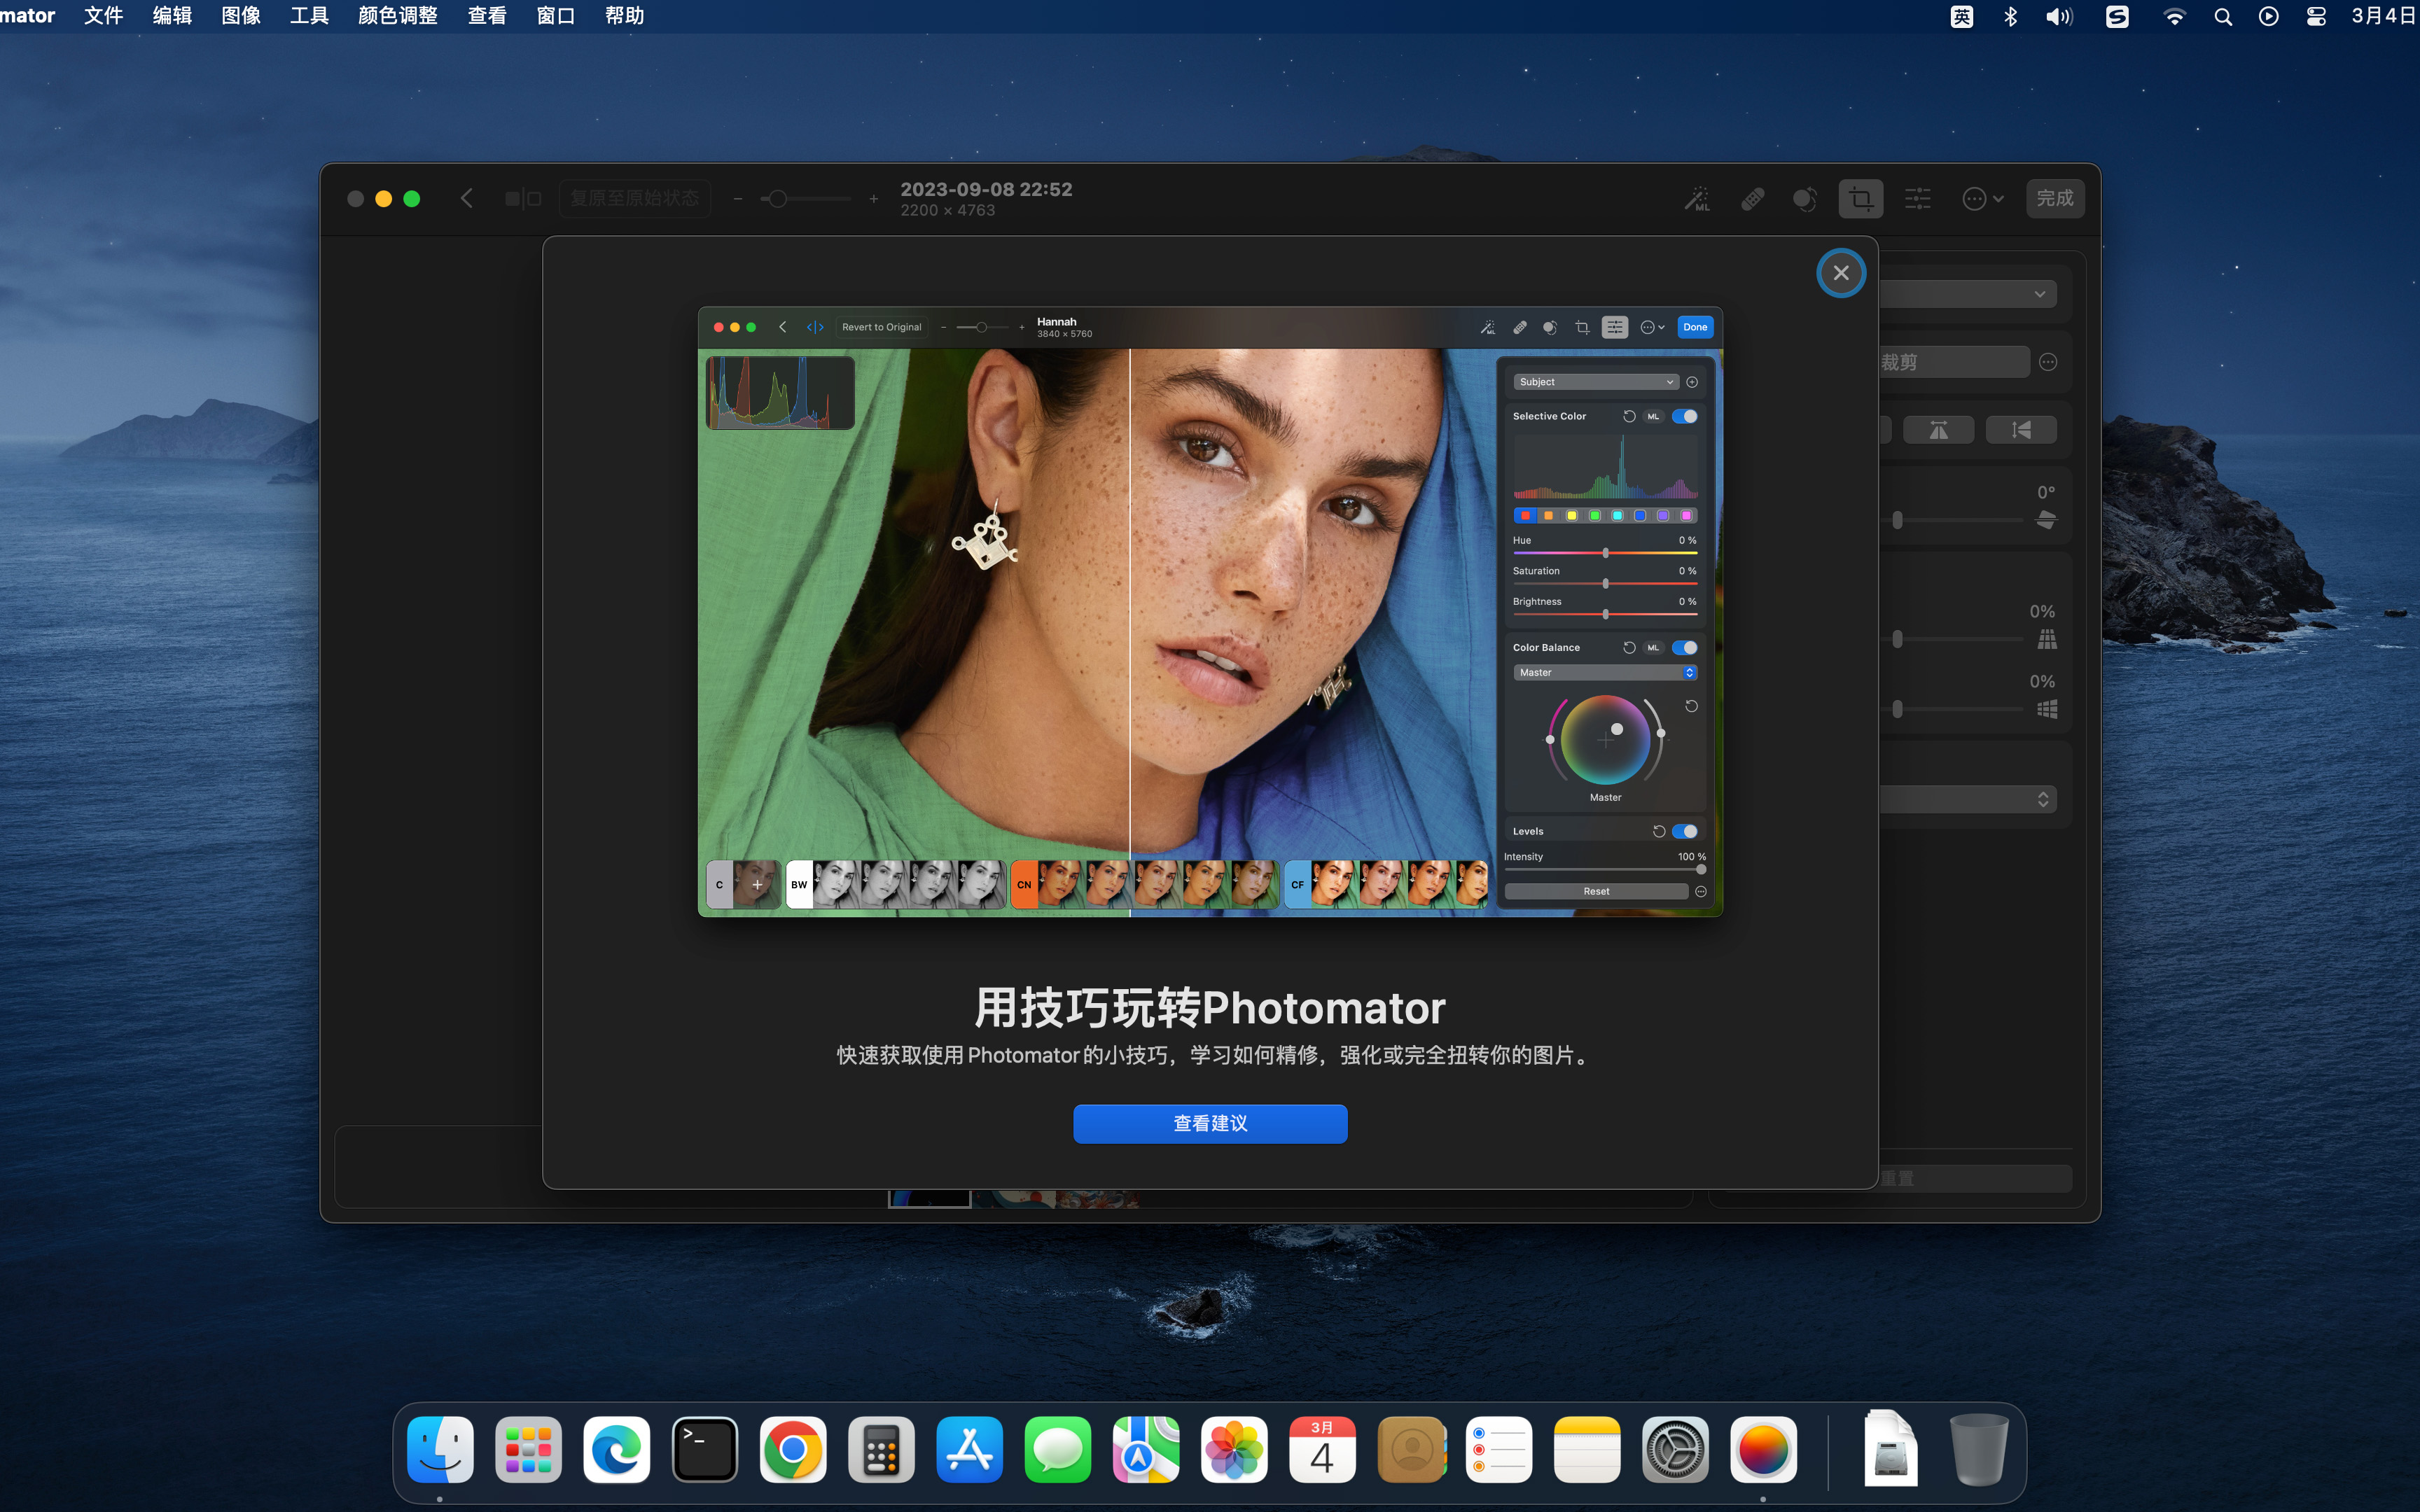Open Reminders from the Dock

click(x=1499, y=1449)
